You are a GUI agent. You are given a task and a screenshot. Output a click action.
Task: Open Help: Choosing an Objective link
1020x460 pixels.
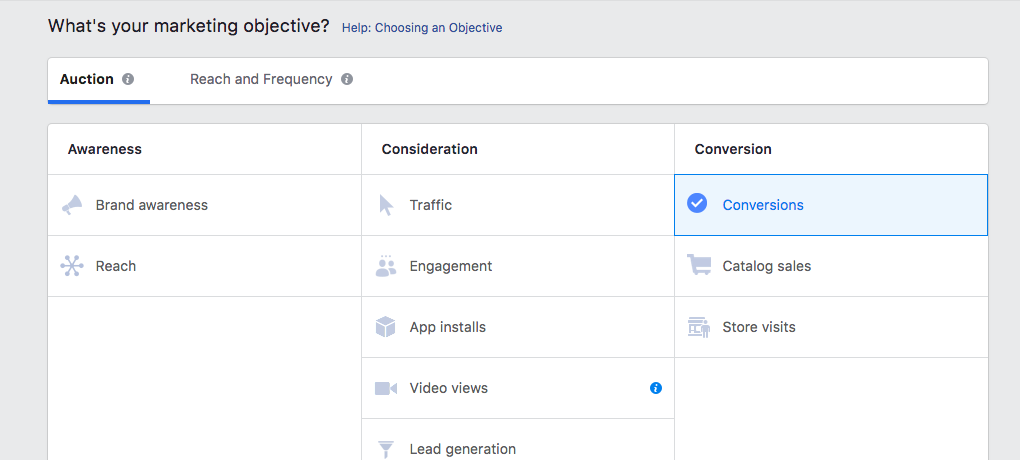(422, 28)
